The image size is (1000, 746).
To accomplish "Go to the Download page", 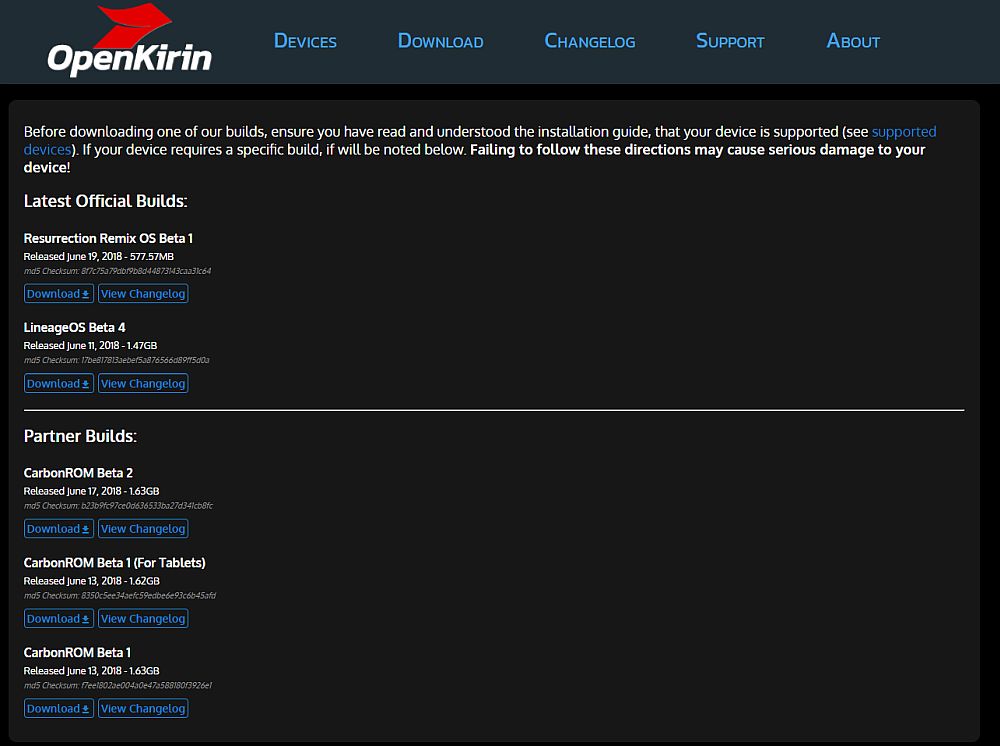I will pos(441,41).
